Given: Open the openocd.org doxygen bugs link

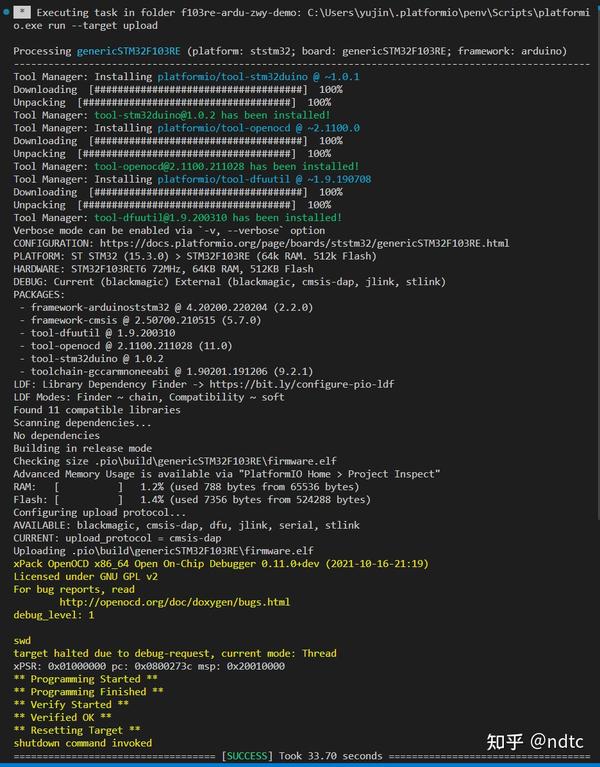Looking at the screenshot, I should click(x=174, y=602).
